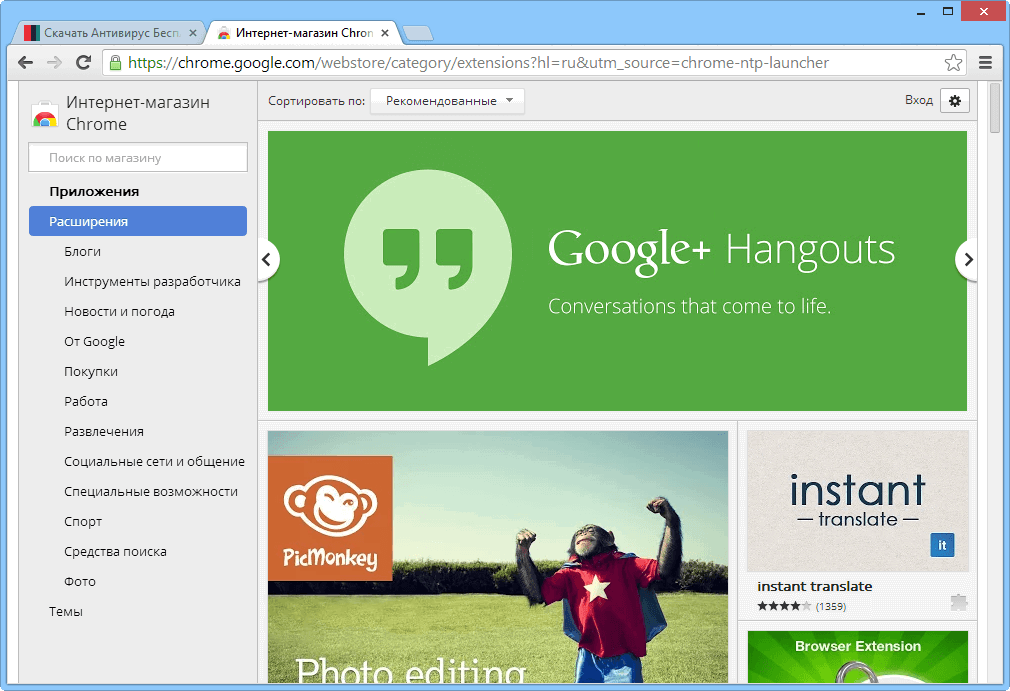This screenshot has width=1010, height=691.
Task: Go back to the previous page
Action: [x=25, y=62]
